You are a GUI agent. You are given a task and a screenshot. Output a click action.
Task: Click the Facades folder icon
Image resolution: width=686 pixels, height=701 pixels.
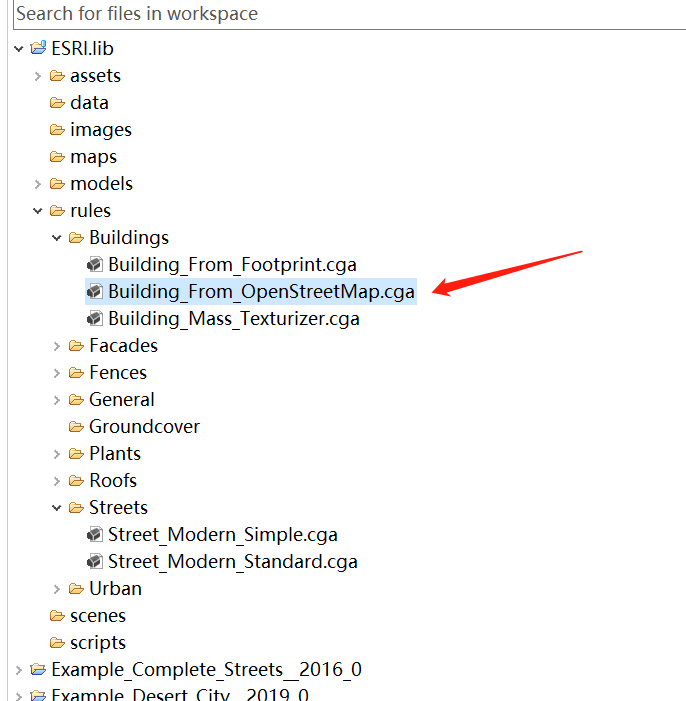coord(76,346)
